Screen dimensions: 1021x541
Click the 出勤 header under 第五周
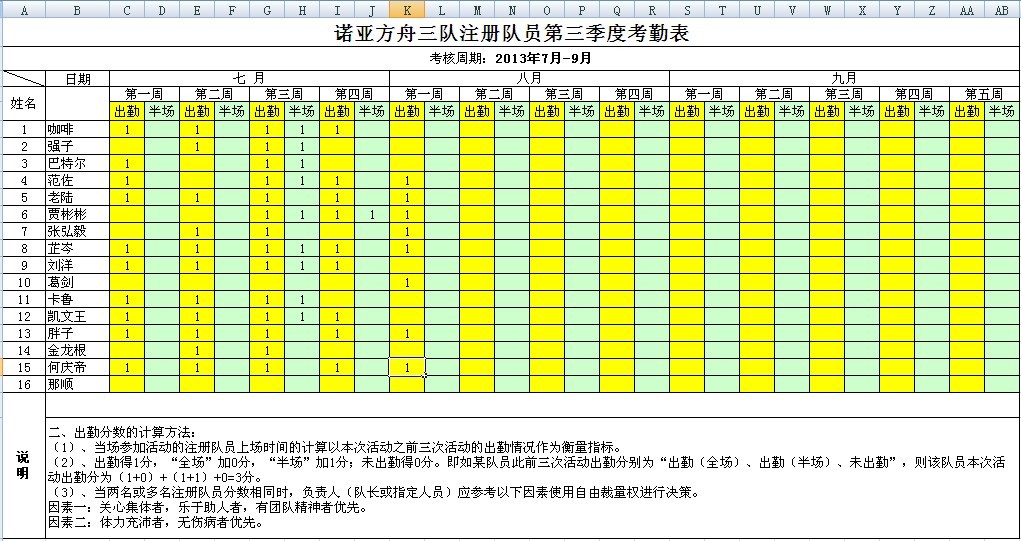[966, 111]
